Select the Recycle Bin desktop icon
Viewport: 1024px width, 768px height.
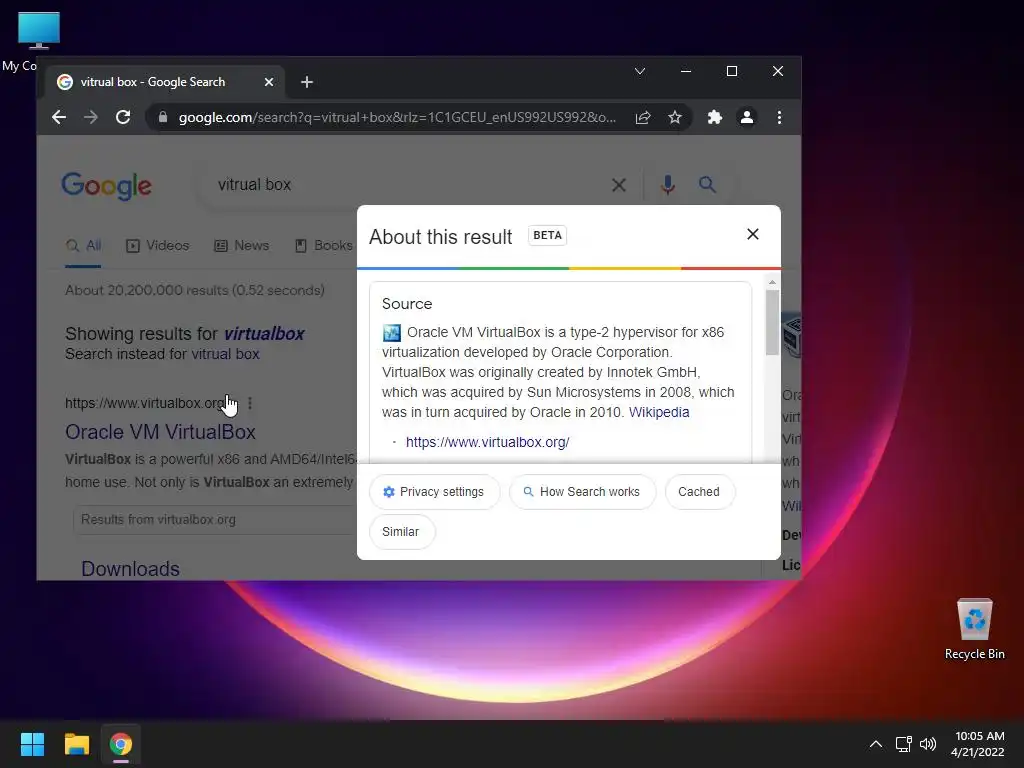click(974, 629)
